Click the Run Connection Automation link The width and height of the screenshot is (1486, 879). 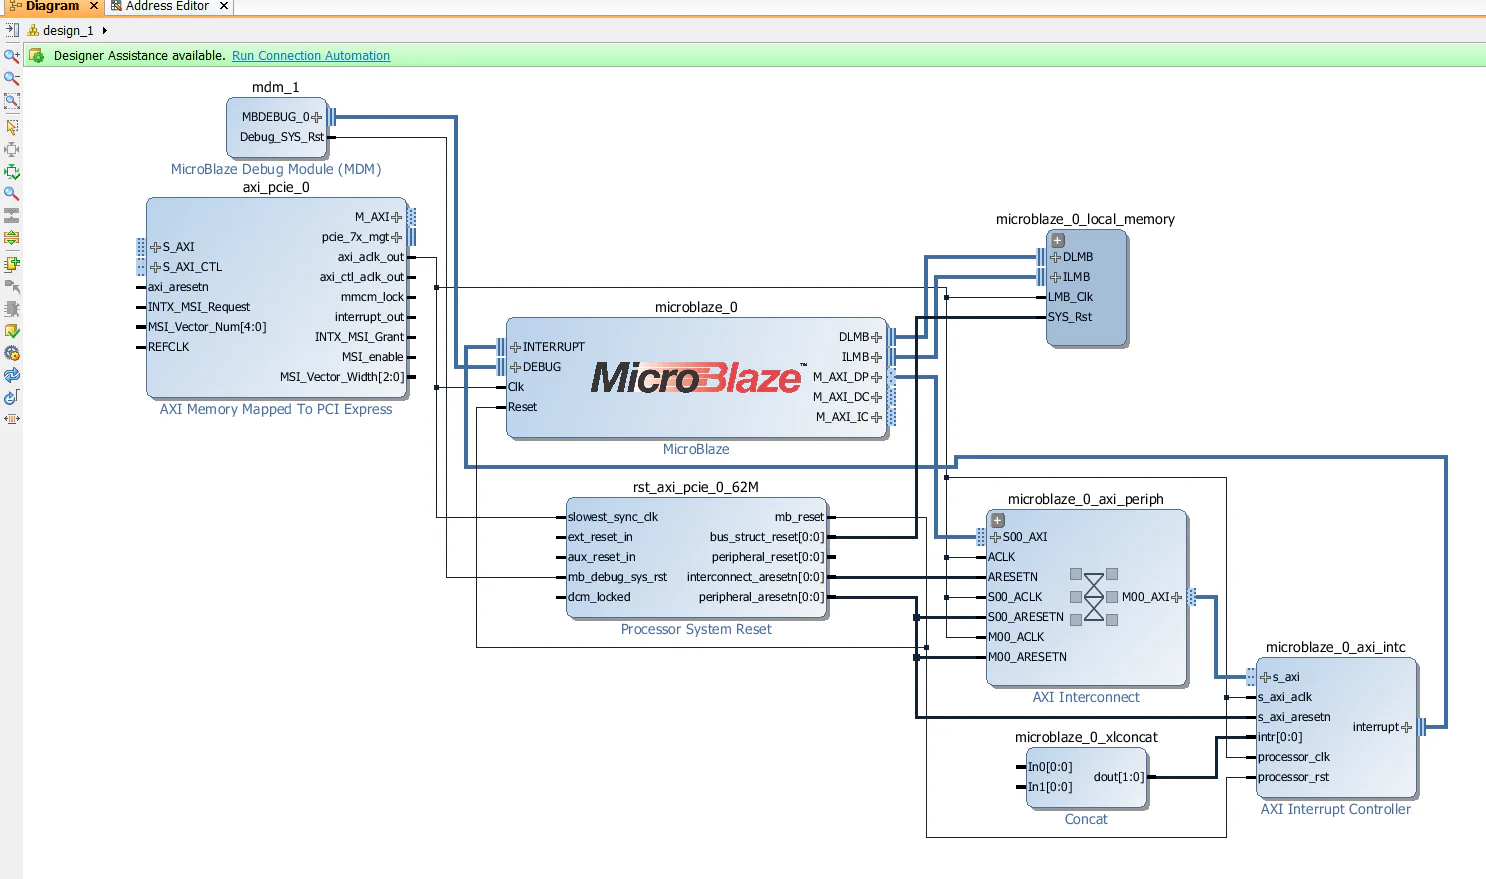pos(310,55)
